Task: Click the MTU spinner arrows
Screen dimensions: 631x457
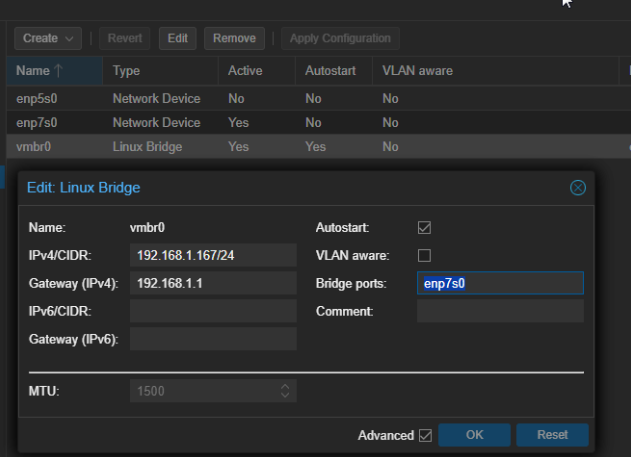Action: tap(285, 391)
